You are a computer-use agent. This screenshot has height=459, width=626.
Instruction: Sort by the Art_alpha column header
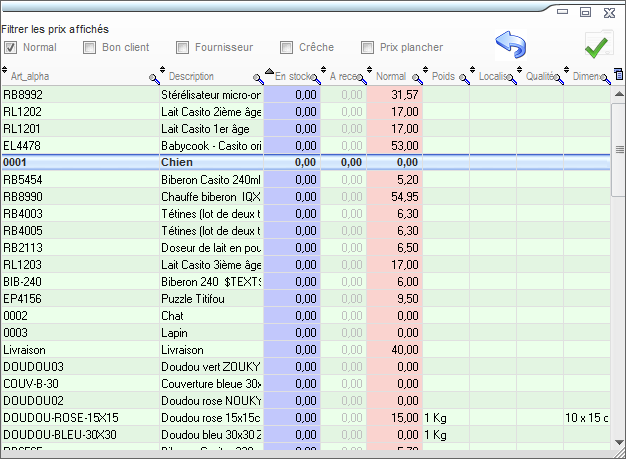click(x=70, y=76)
